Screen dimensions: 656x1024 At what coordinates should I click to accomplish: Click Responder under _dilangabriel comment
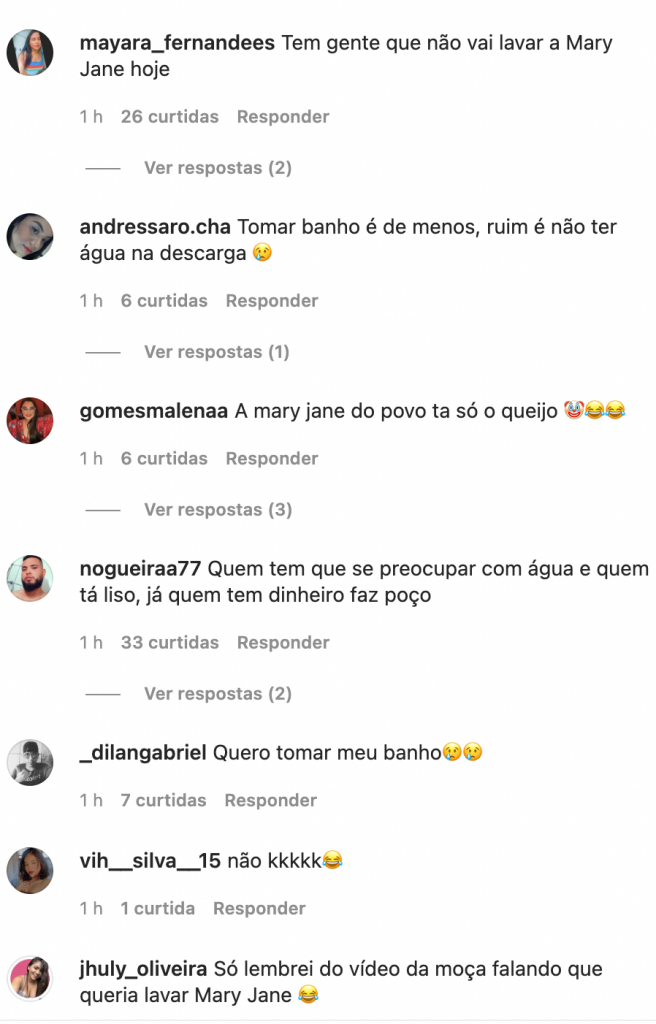click(x=271, y=801)
